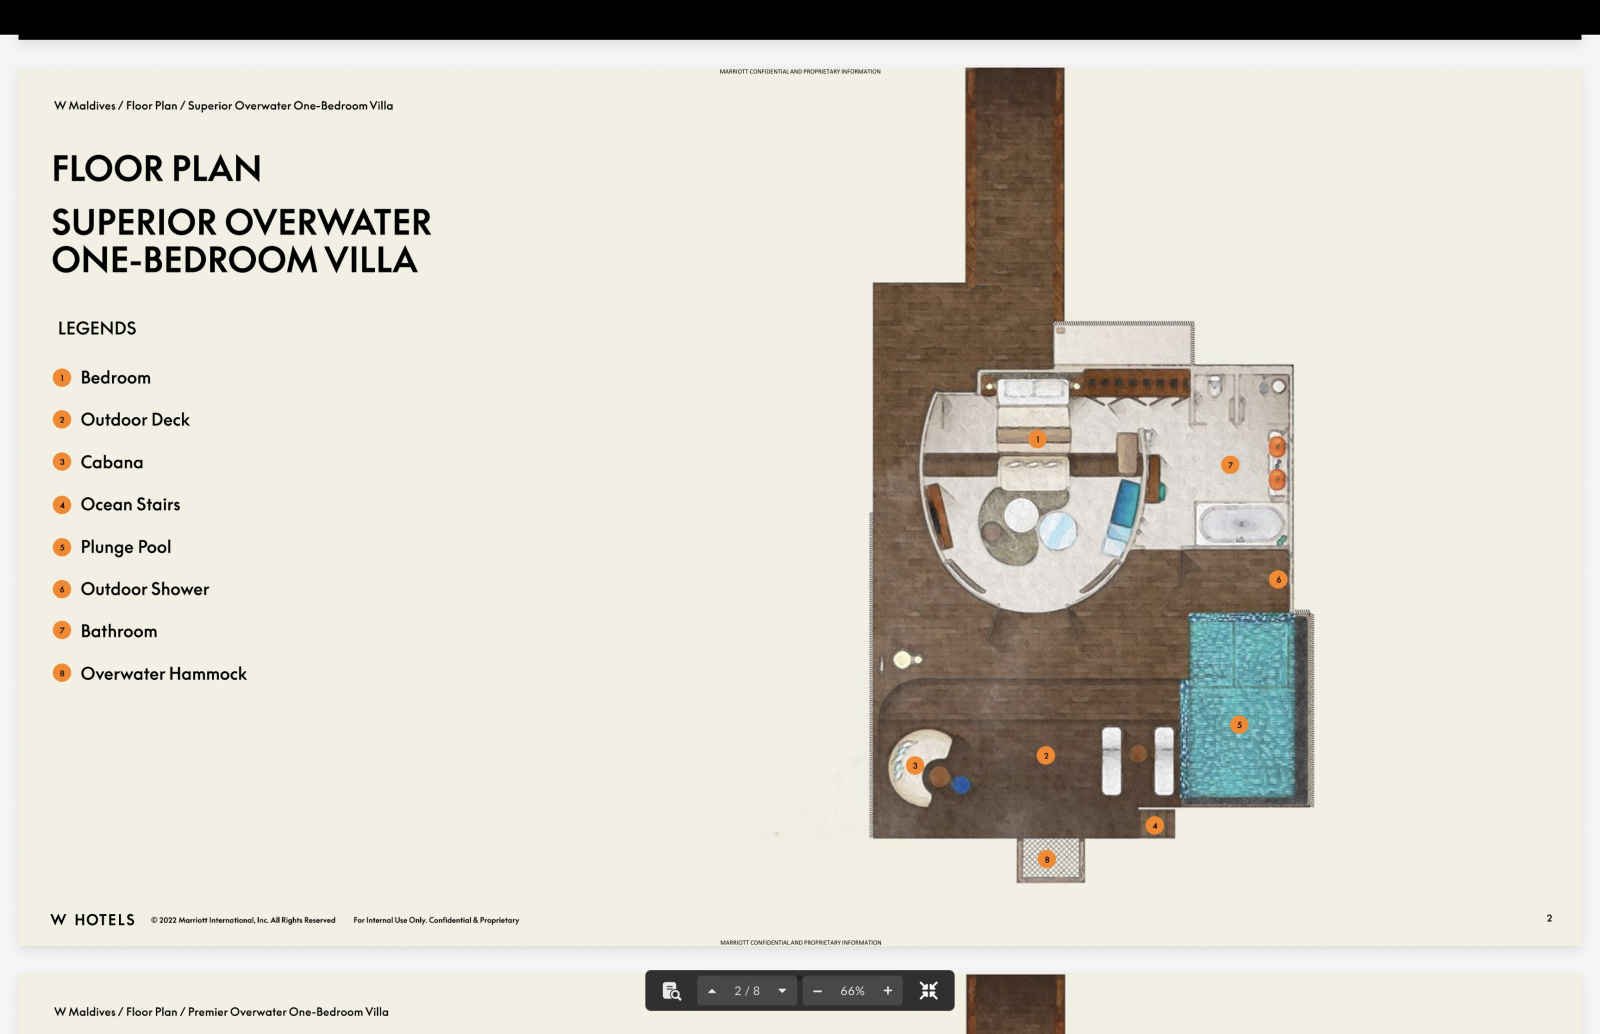Screen dimensions: 1600x1034
Task: Open the document search tool
Action: tap(672, 991)
